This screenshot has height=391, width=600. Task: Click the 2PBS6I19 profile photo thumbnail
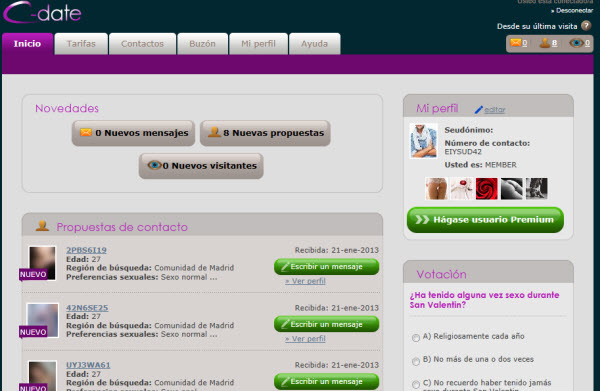(42, 263)
